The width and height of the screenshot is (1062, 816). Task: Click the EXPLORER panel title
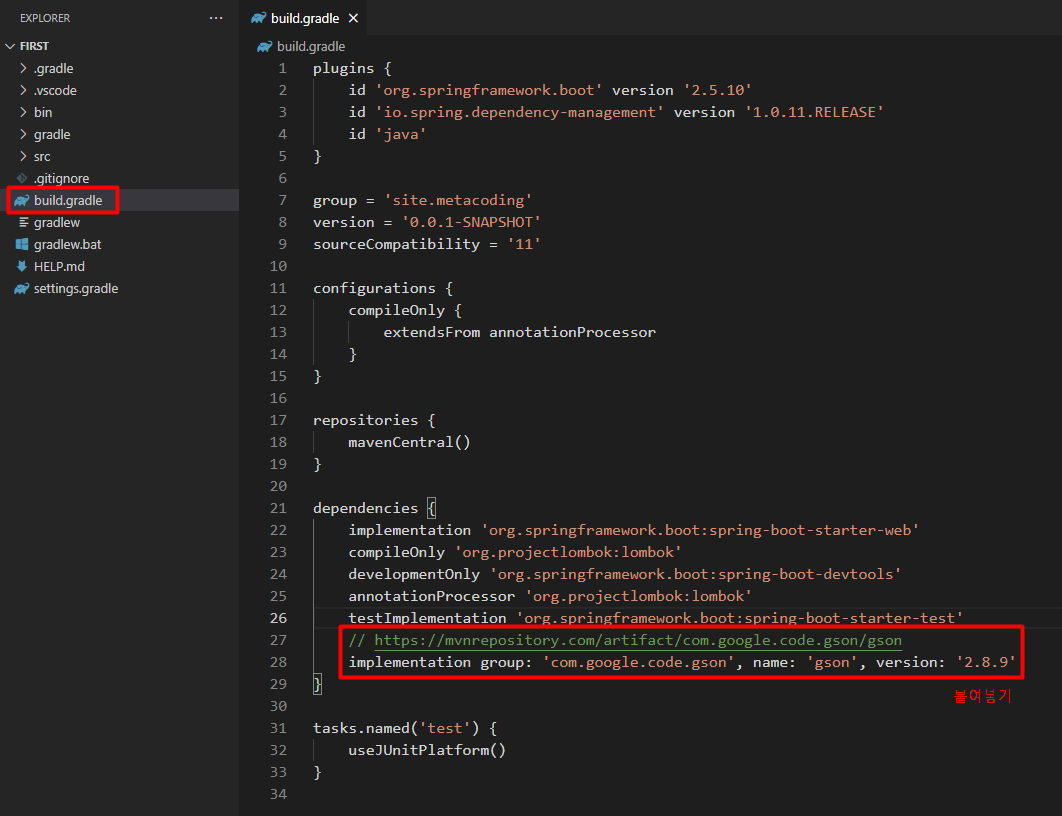point(45,18)
